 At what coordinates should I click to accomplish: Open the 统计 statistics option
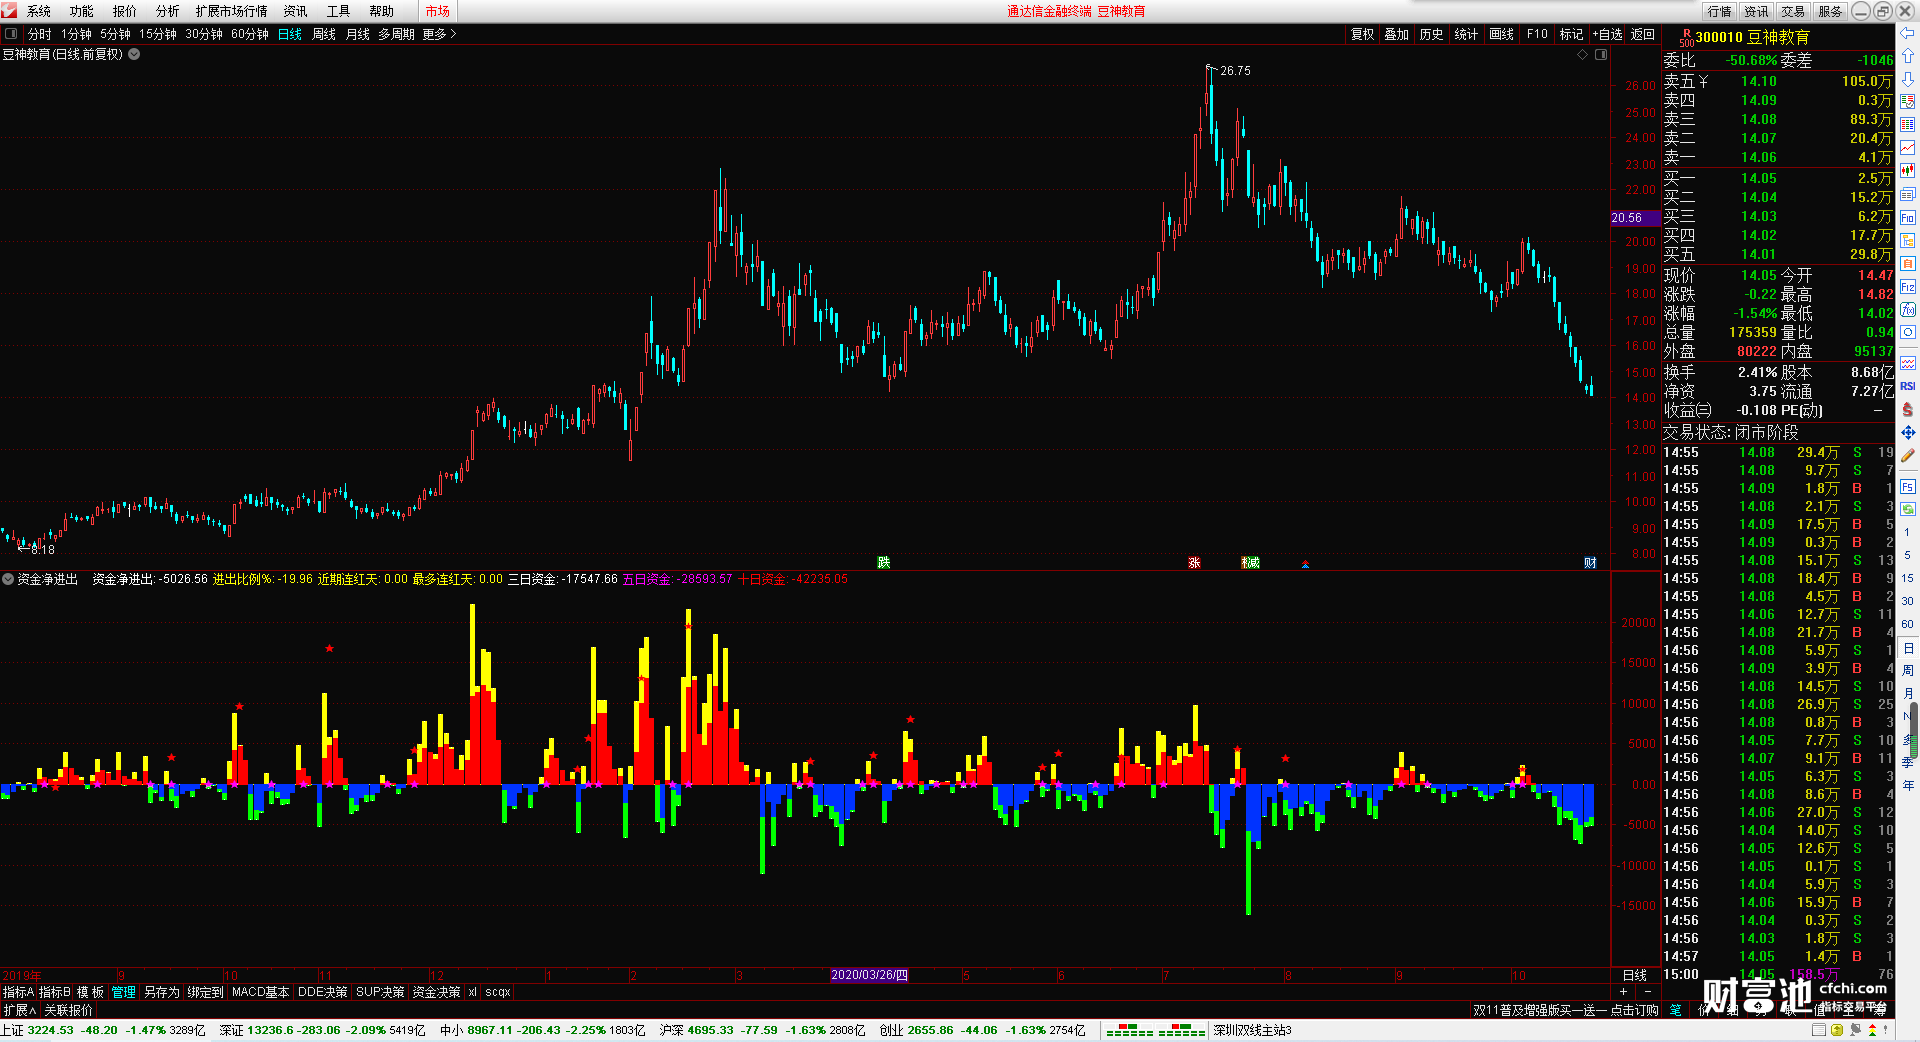(1466, 34)
